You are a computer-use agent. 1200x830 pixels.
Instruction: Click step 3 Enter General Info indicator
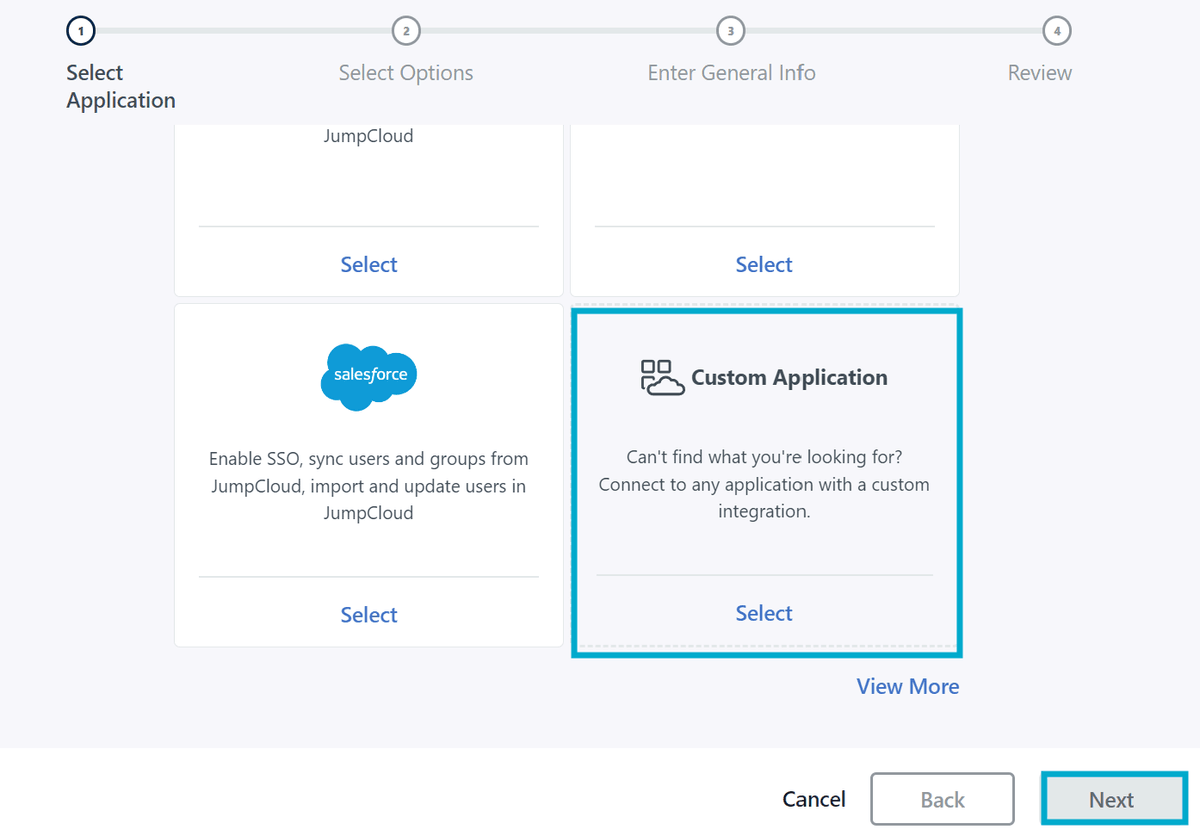(731, 31)
